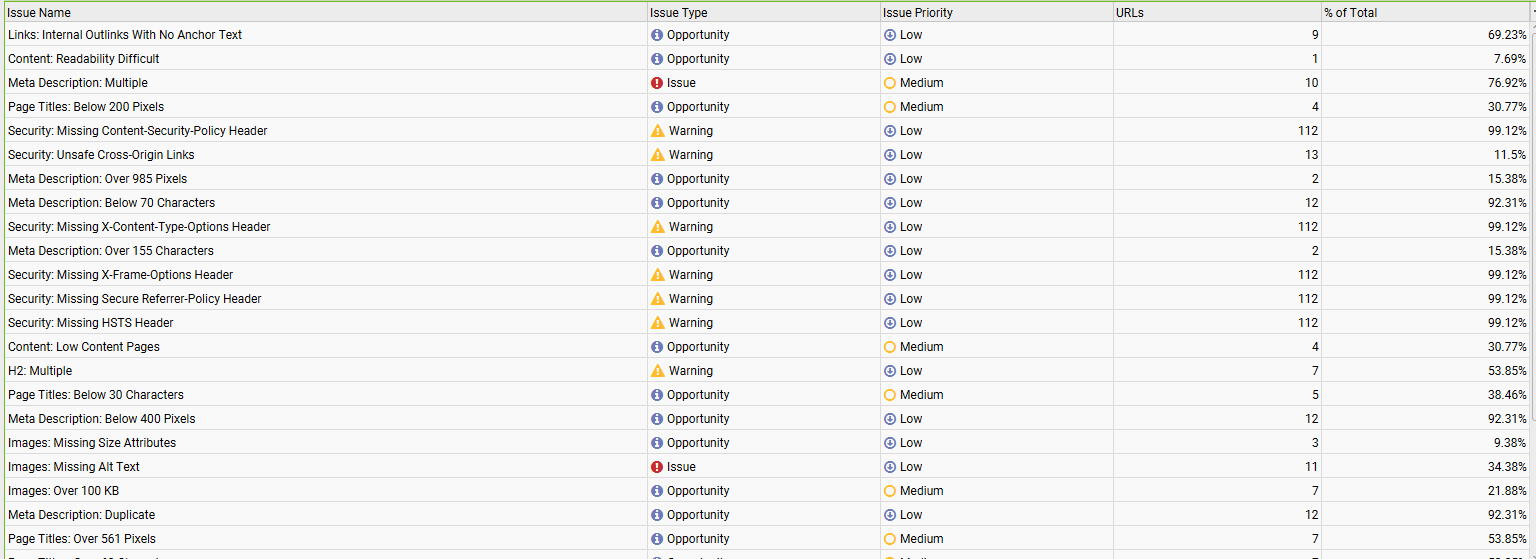Sort by the URLs column header
The image size is (1536, 559).
tap(1130, 13)
